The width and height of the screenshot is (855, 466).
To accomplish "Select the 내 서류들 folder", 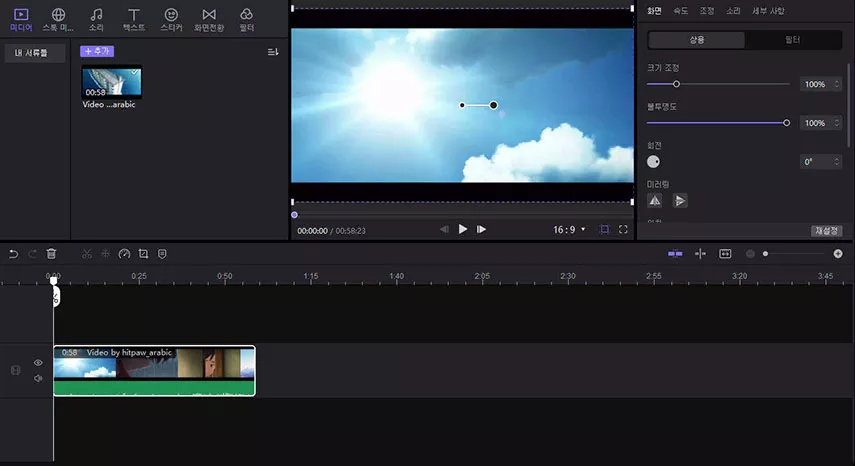I will pyautogui.click(x=34, y=53).
